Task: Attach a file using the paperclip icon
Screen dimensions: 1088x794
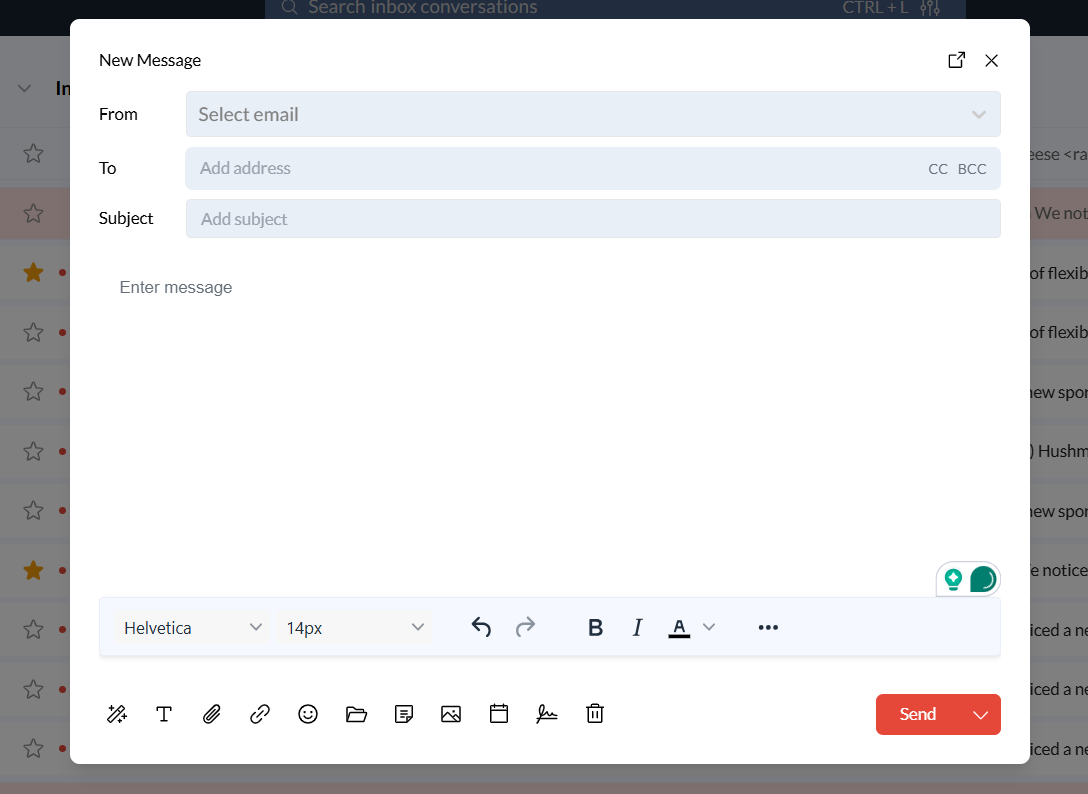Action: point(212,714)
